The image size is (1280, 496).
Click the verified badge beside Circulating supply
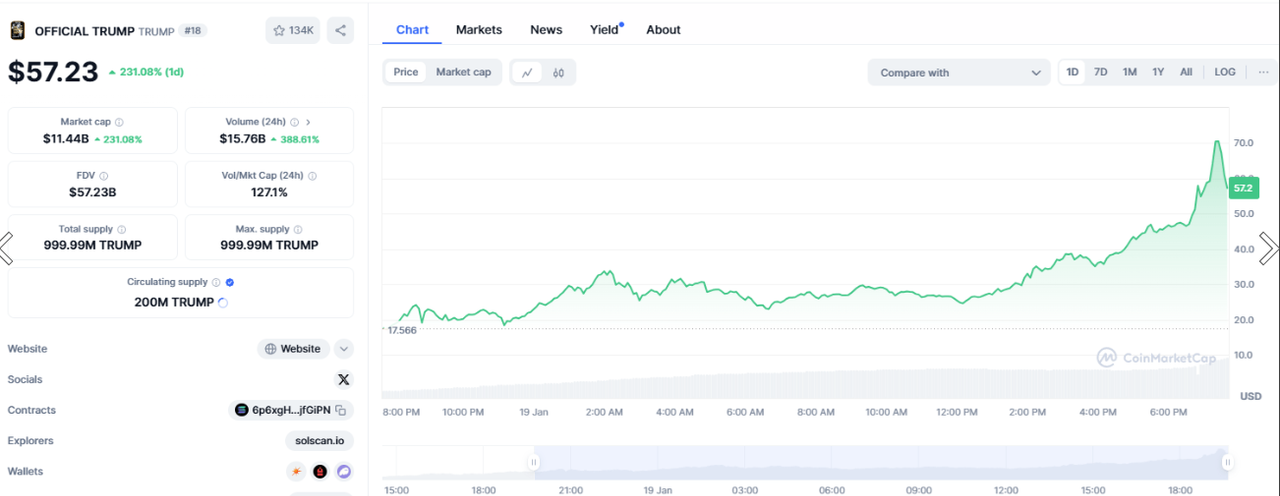coord(230,283)
